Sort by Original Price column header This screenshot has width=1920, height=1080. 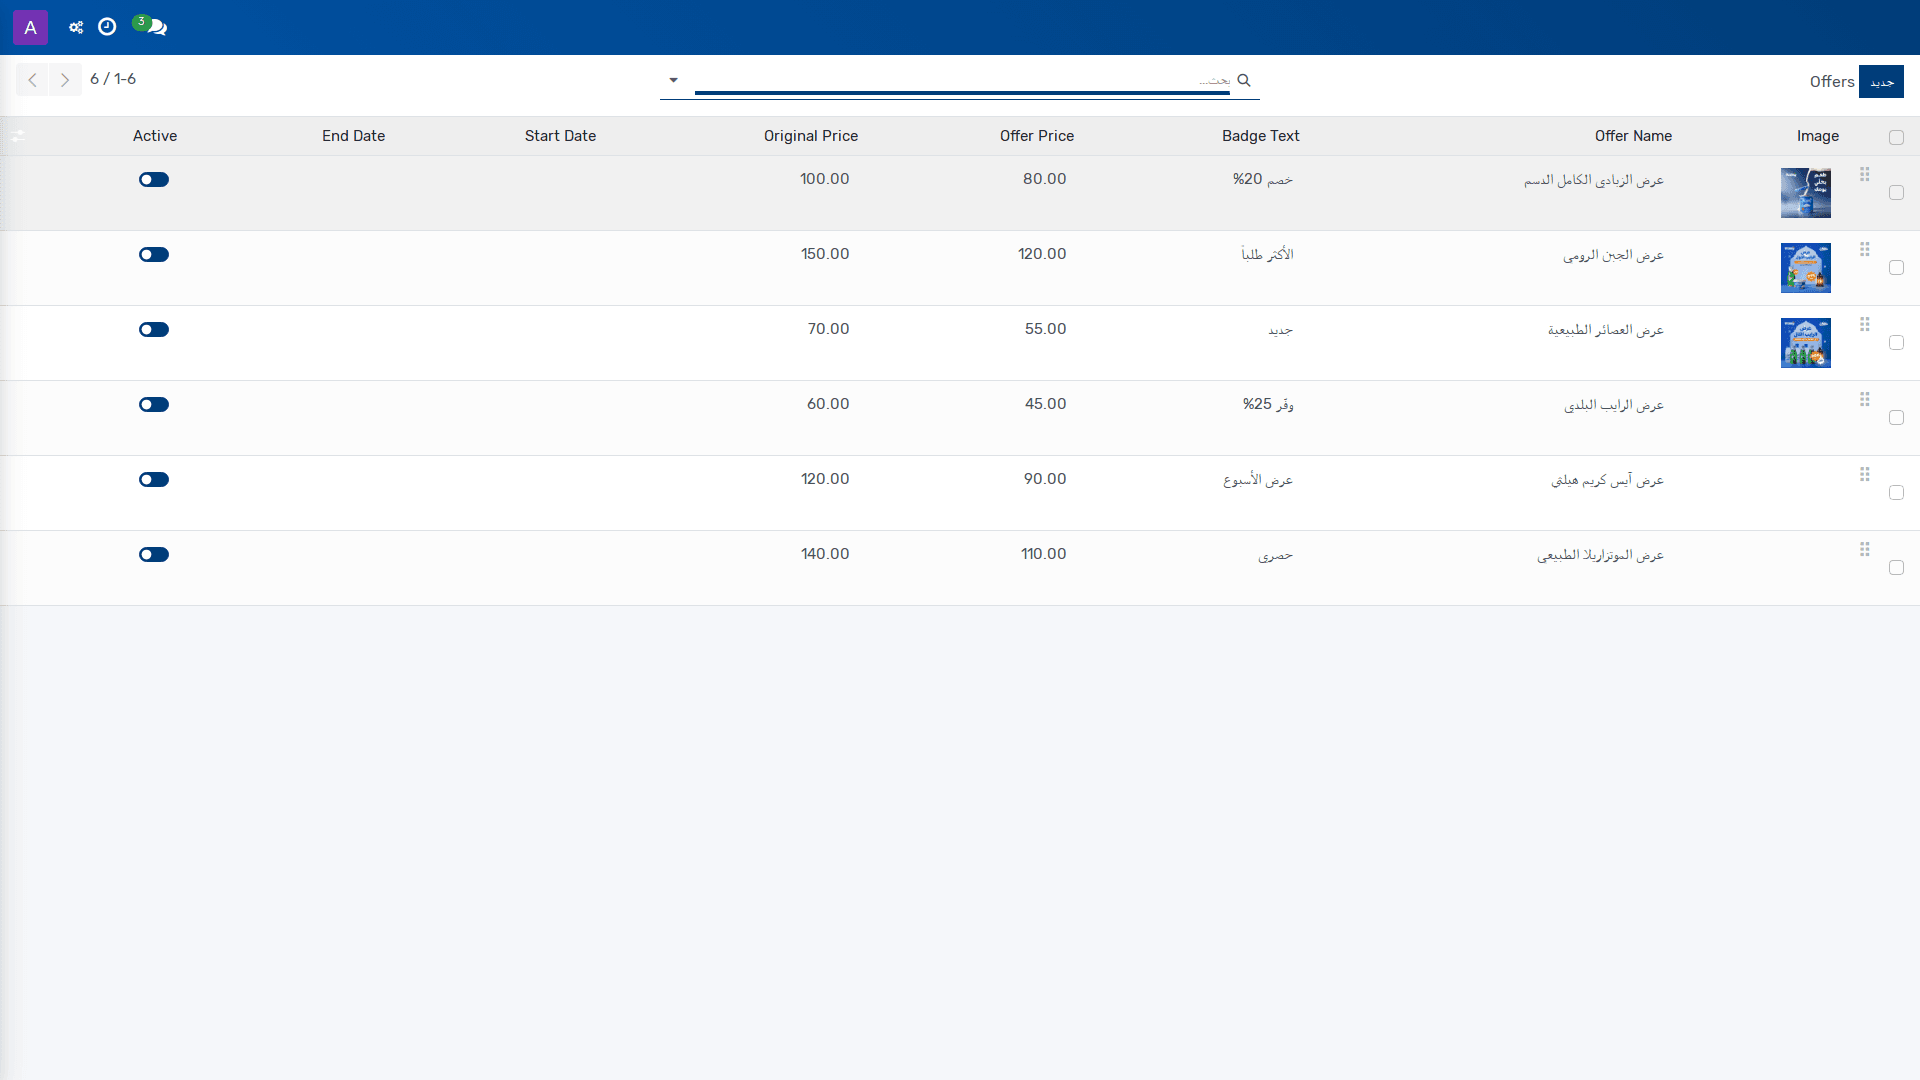[x=811, y=136]
